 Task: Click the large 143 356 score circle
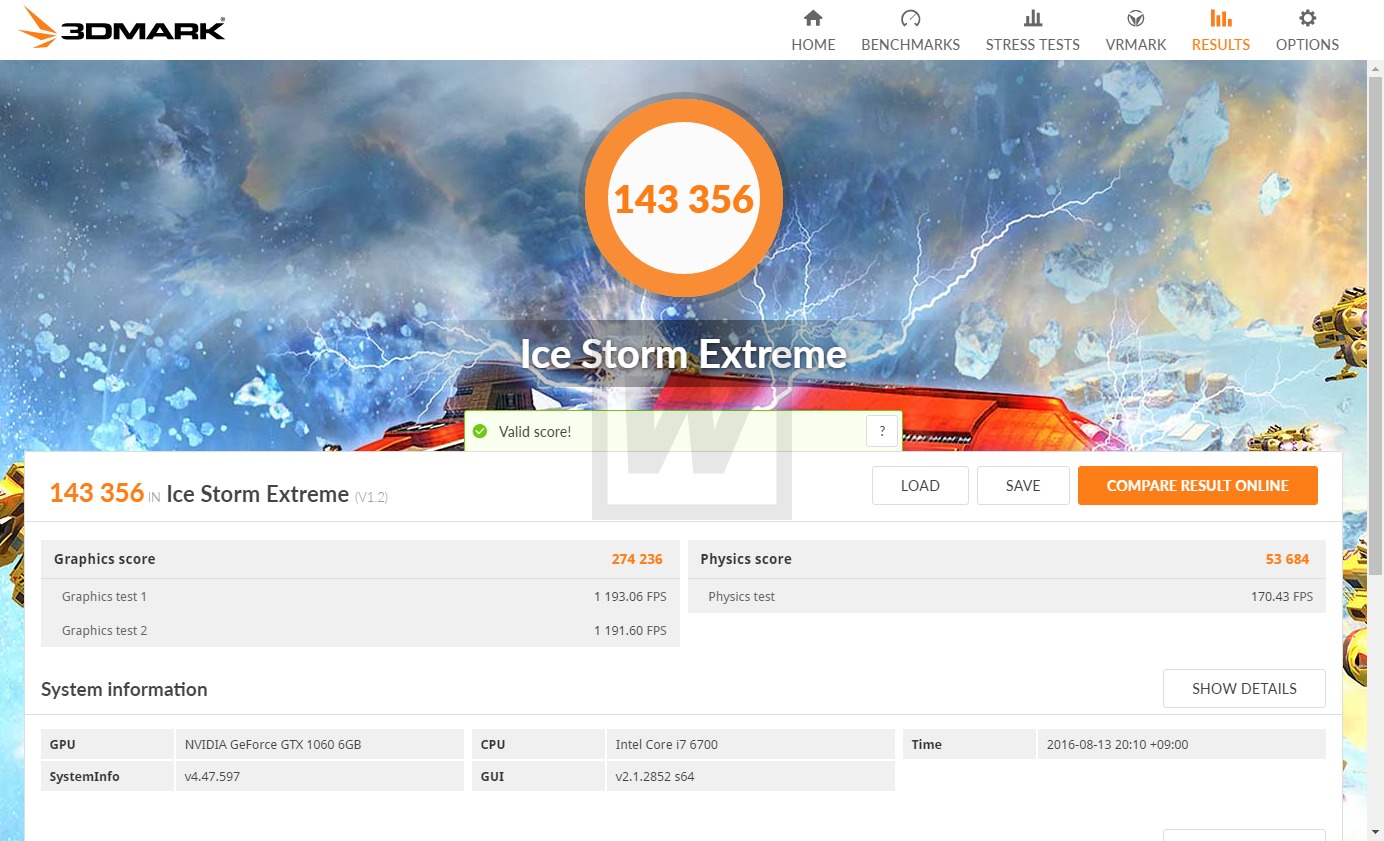[683, 198]
